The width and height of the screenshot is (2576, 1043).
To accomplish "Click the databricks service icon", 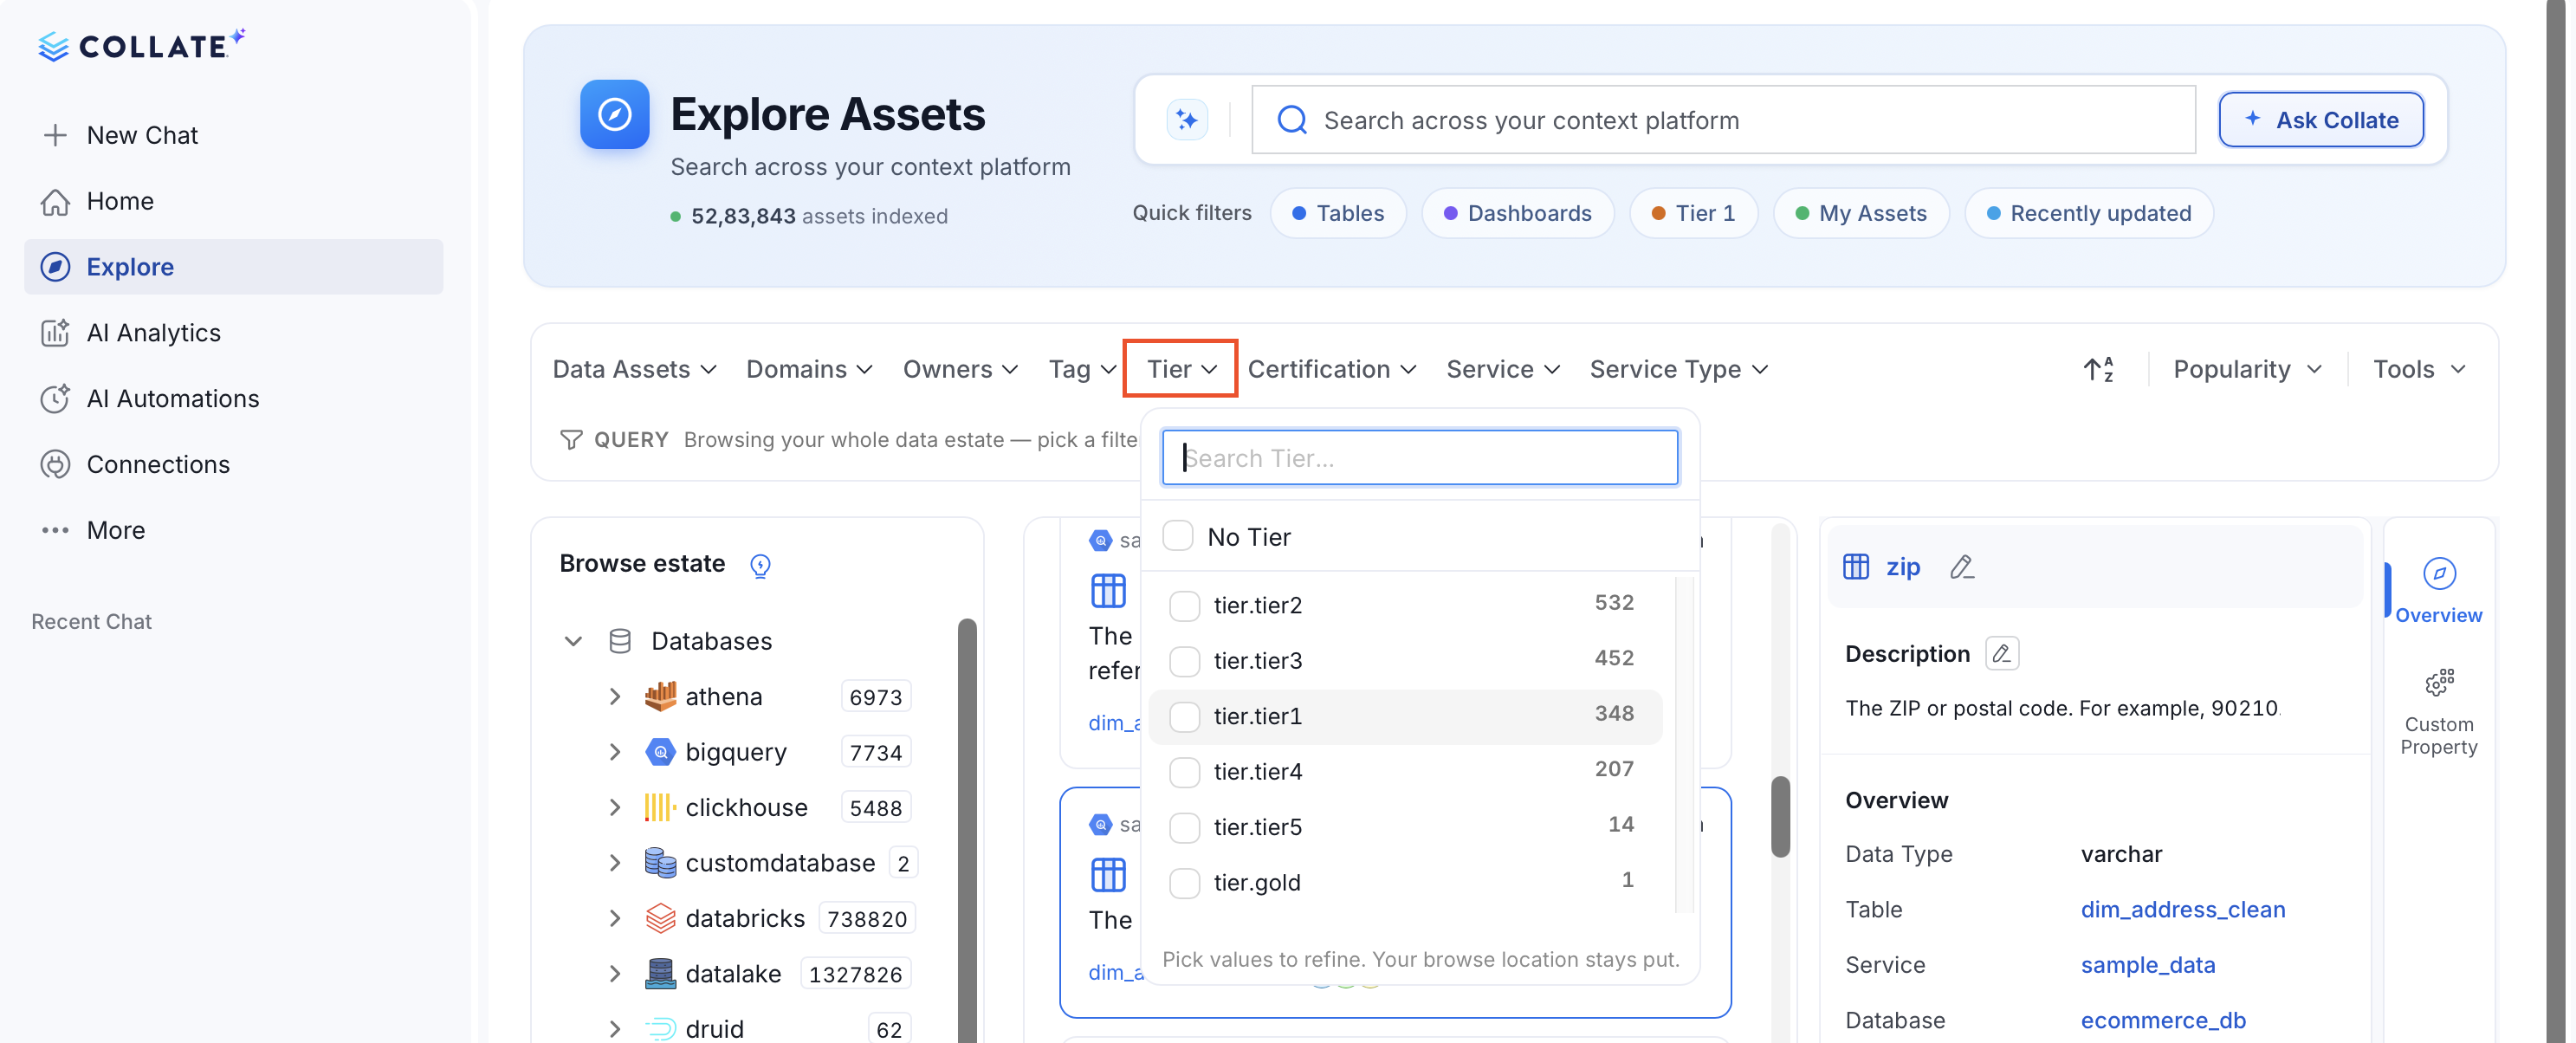I will 660,918.
